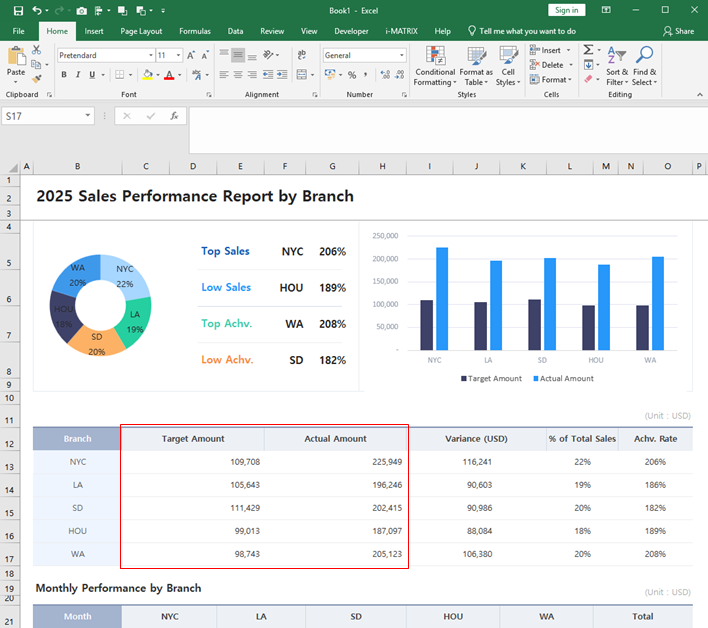Select the Format Painter brush icon
The height and width of the screenshot is (628, 708).
pos(37,79)
